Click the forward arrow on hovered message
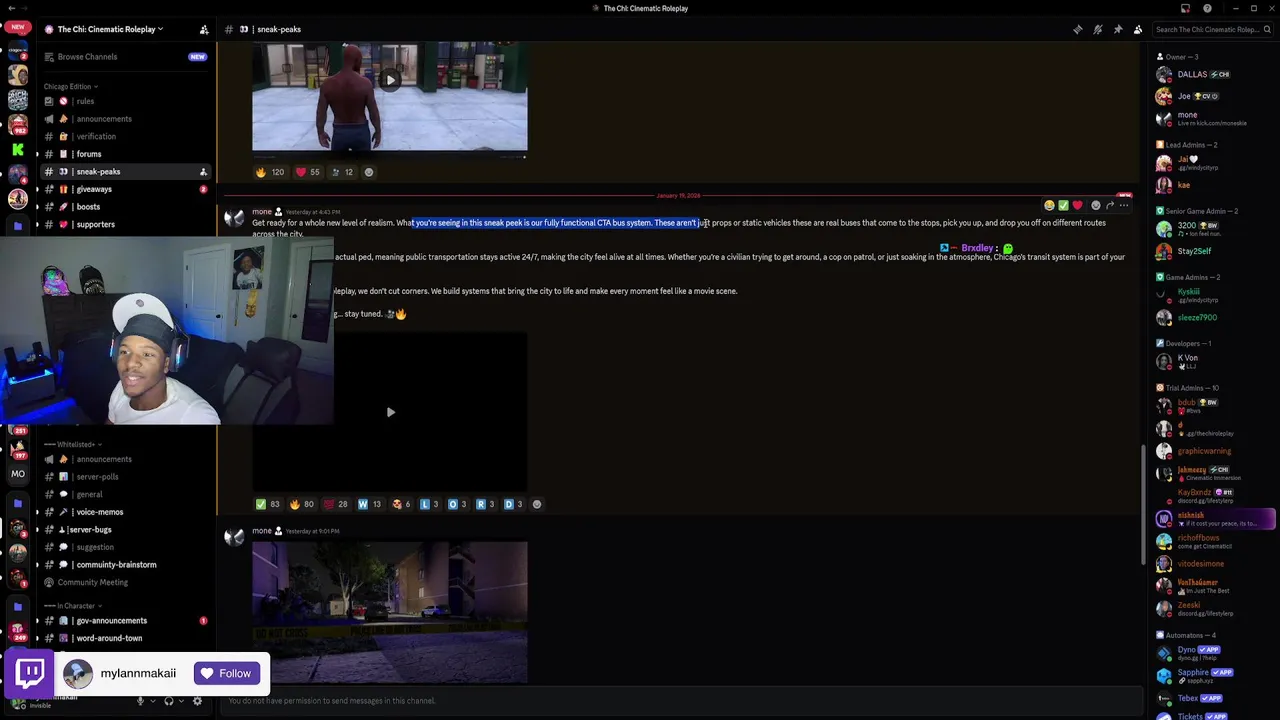This screenshot has height=720, width=1280. coord(1110,205)
